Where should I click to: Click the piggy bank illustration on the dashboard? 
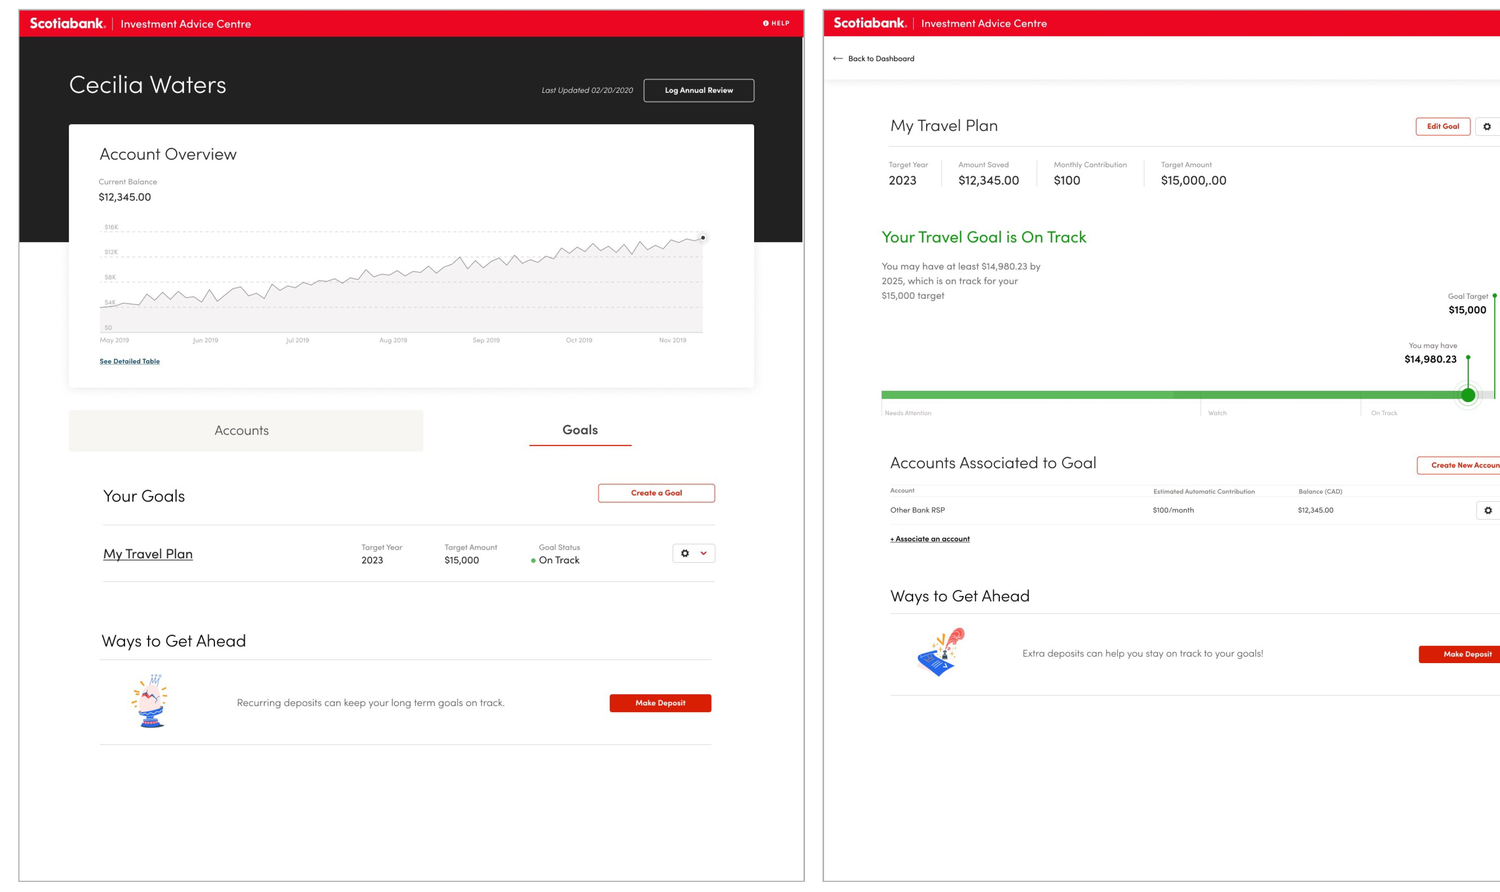click(150, 701)
